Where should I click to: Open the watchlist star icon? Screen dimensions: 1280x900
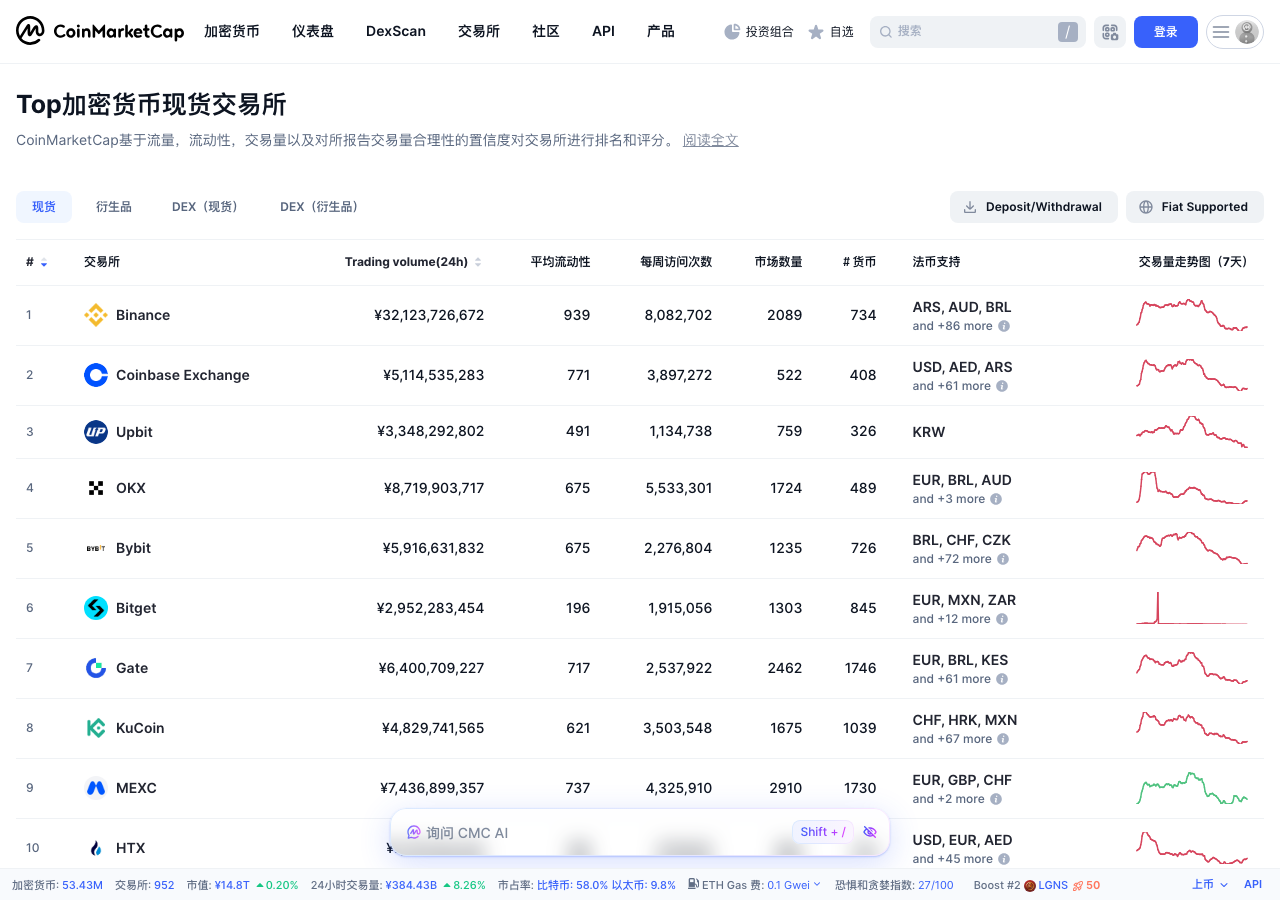[816, 32]
